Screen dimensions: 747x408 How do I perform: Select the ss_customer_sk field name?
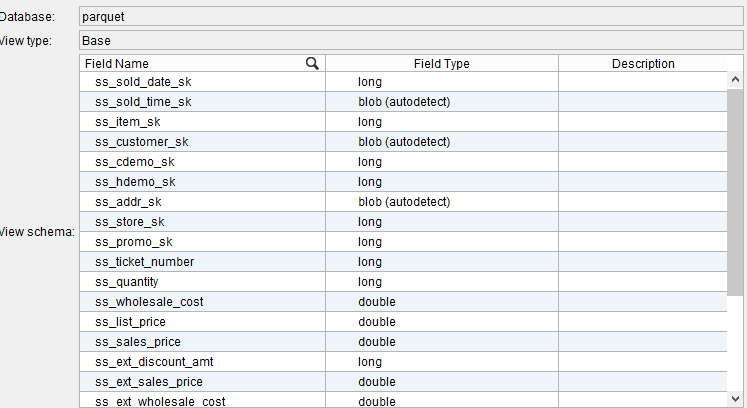click(141, 142)
